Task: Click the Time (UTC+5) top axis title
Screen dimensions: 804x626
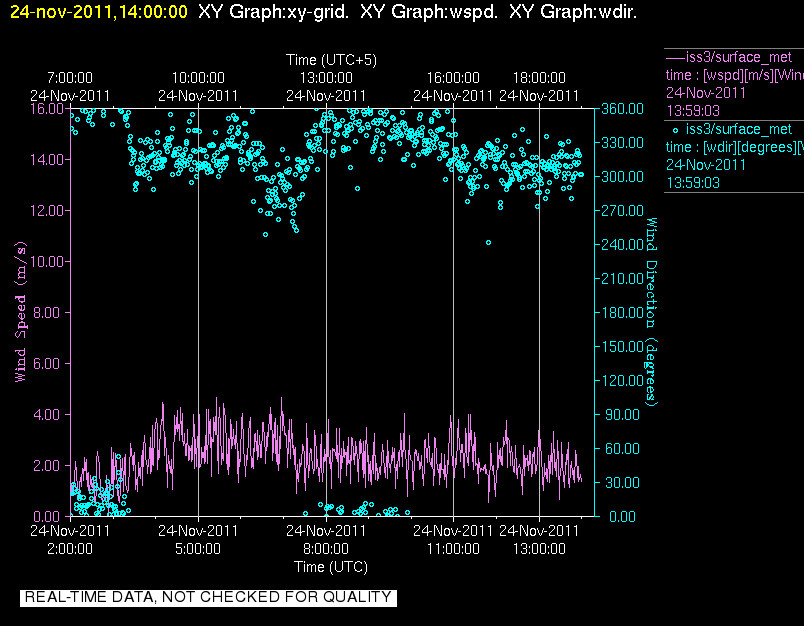Action: pos(331,60)
